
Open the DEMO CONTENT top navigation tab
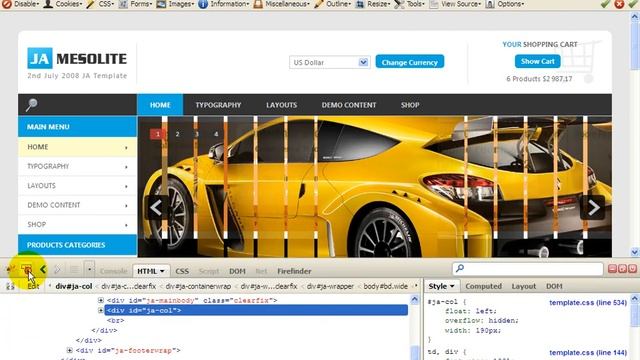tap(349, 105)
